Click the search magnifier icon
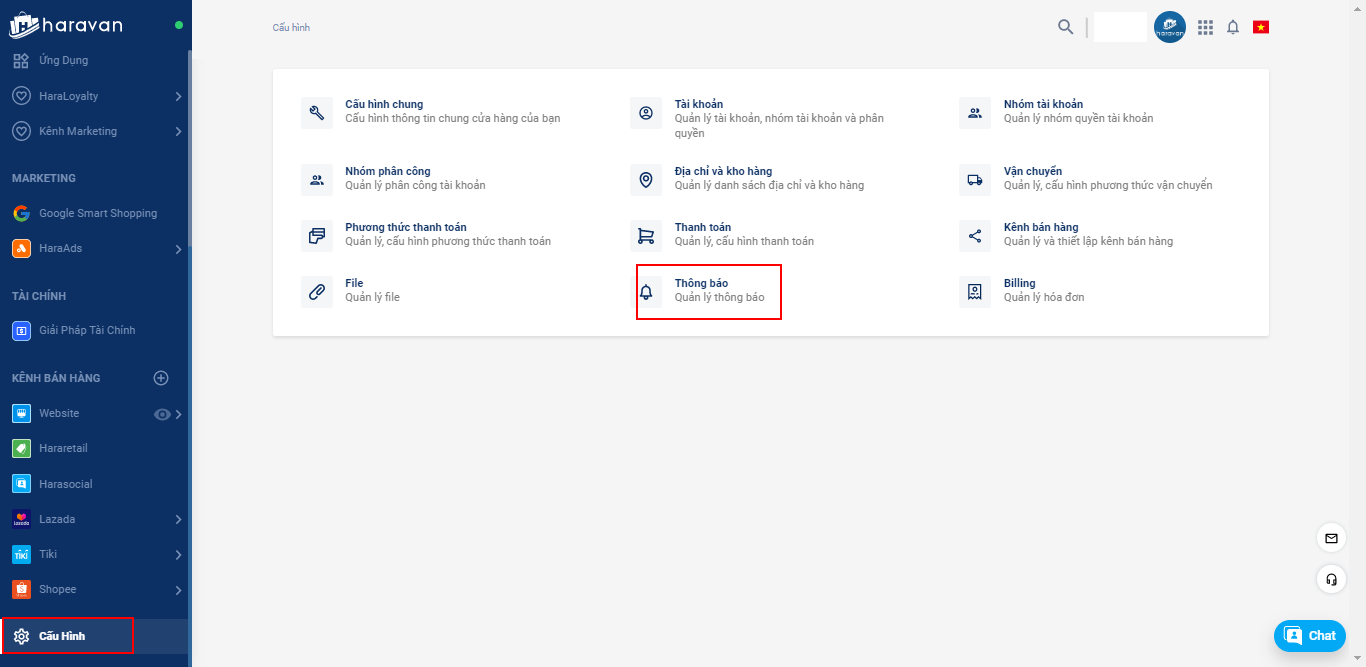Screen dimensions: 1366x667 pyautogui.click(x=1065, y=27)
